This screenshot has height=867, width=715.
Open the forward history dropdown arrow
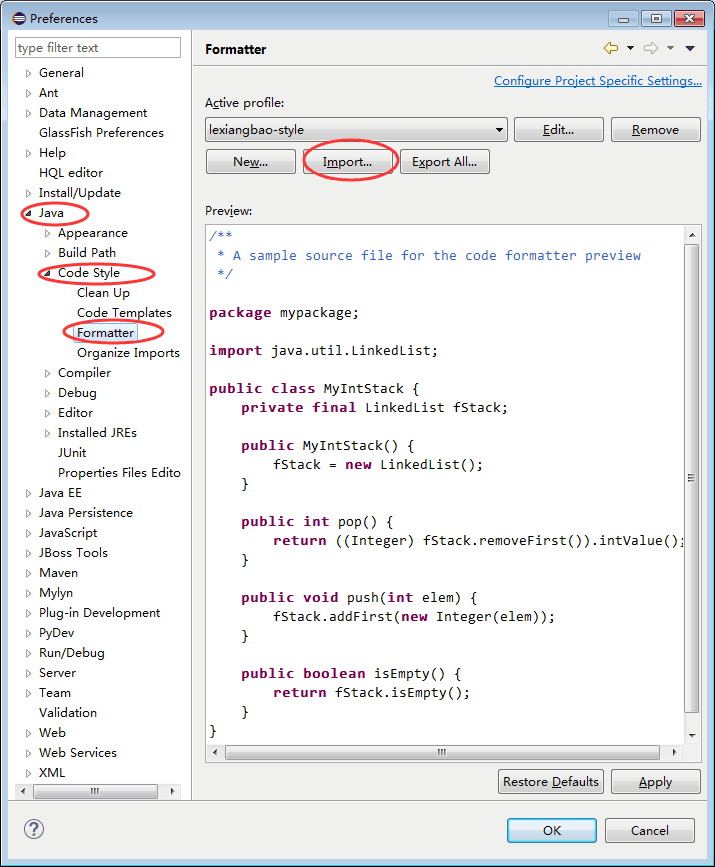point(670,48)
